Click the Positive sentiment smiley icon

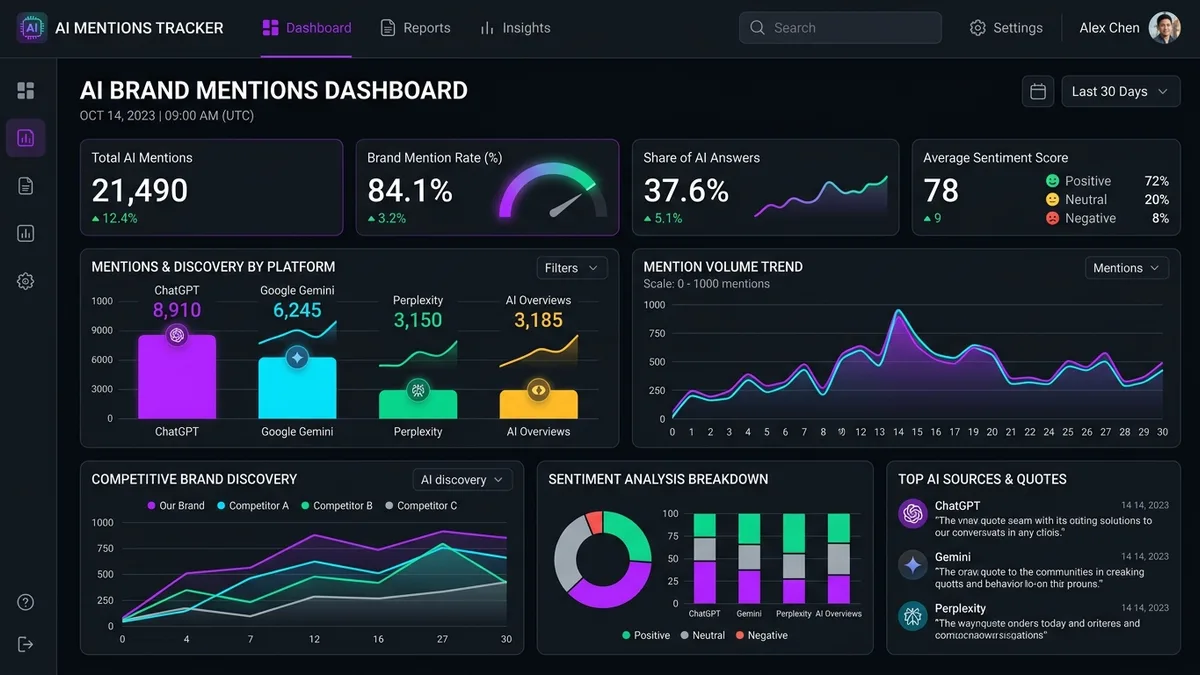(x=1052, y=181)
